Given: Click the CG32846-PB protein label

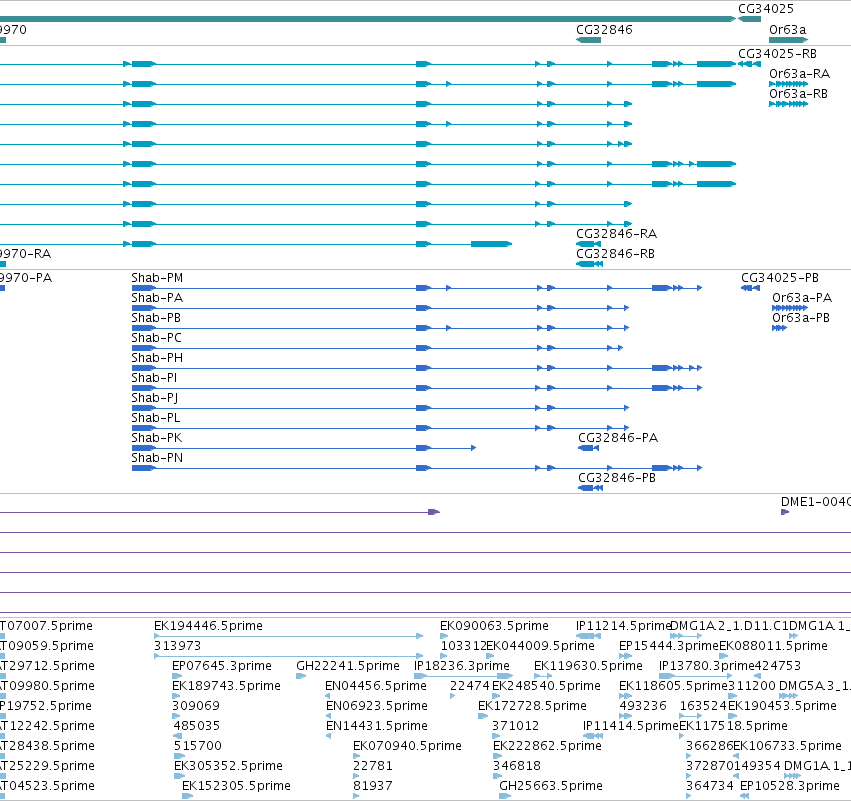Looking at the screenshot, I should [617, 478].
